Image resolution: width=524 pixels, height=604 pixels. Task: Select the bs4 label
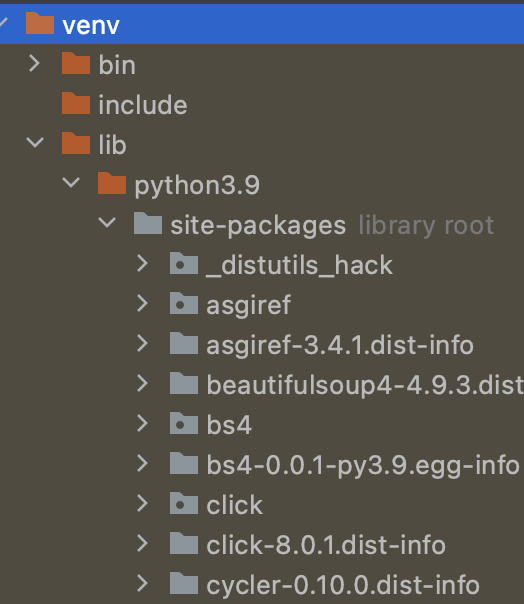pos(229,425)
